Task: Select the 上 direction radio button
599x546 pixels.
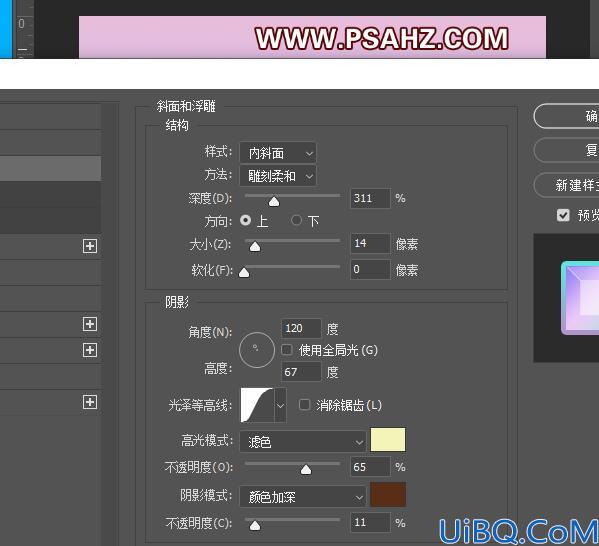Action: click(246, 220)
